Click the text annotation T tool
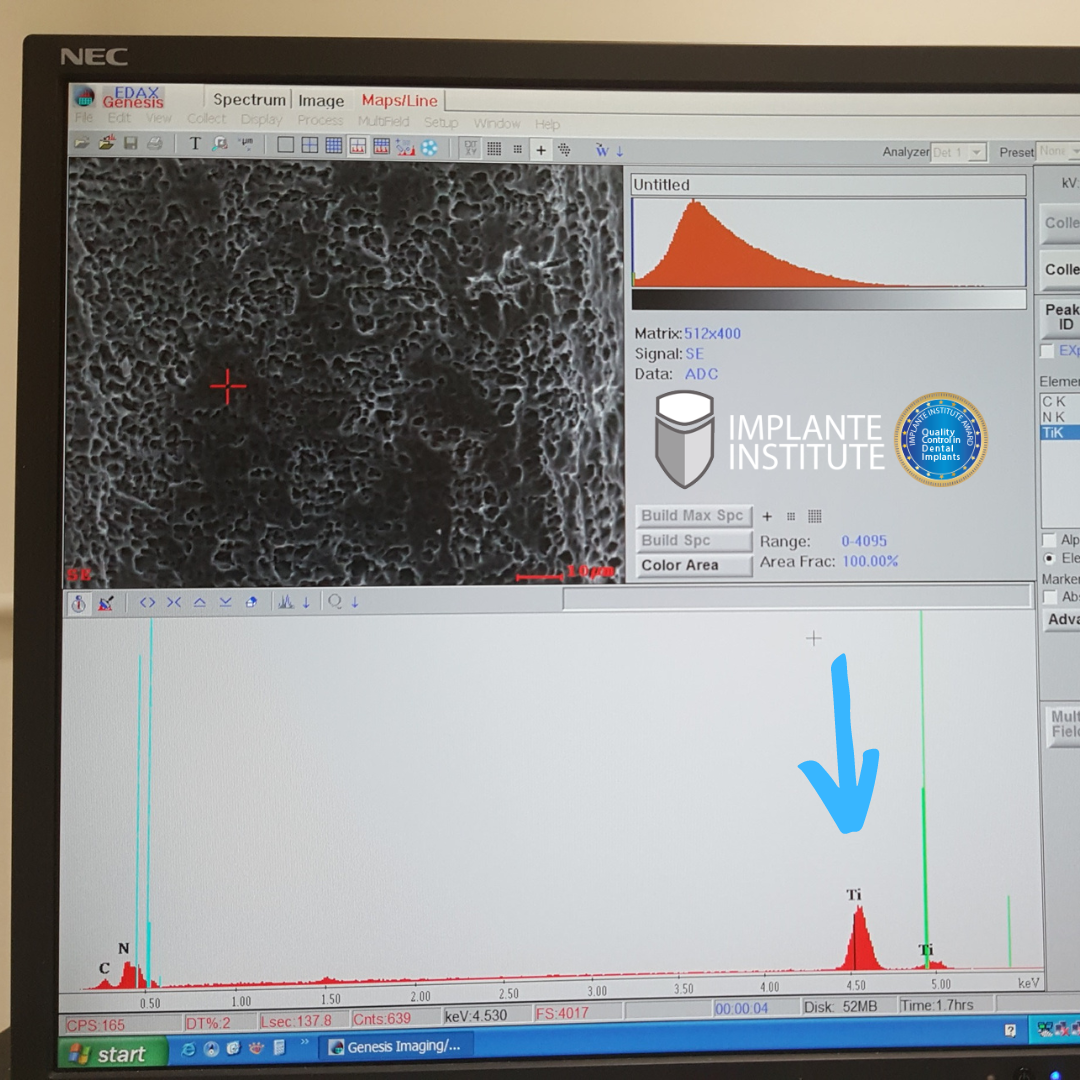Screen dimensions: 1080x1080 pos(195,145)
